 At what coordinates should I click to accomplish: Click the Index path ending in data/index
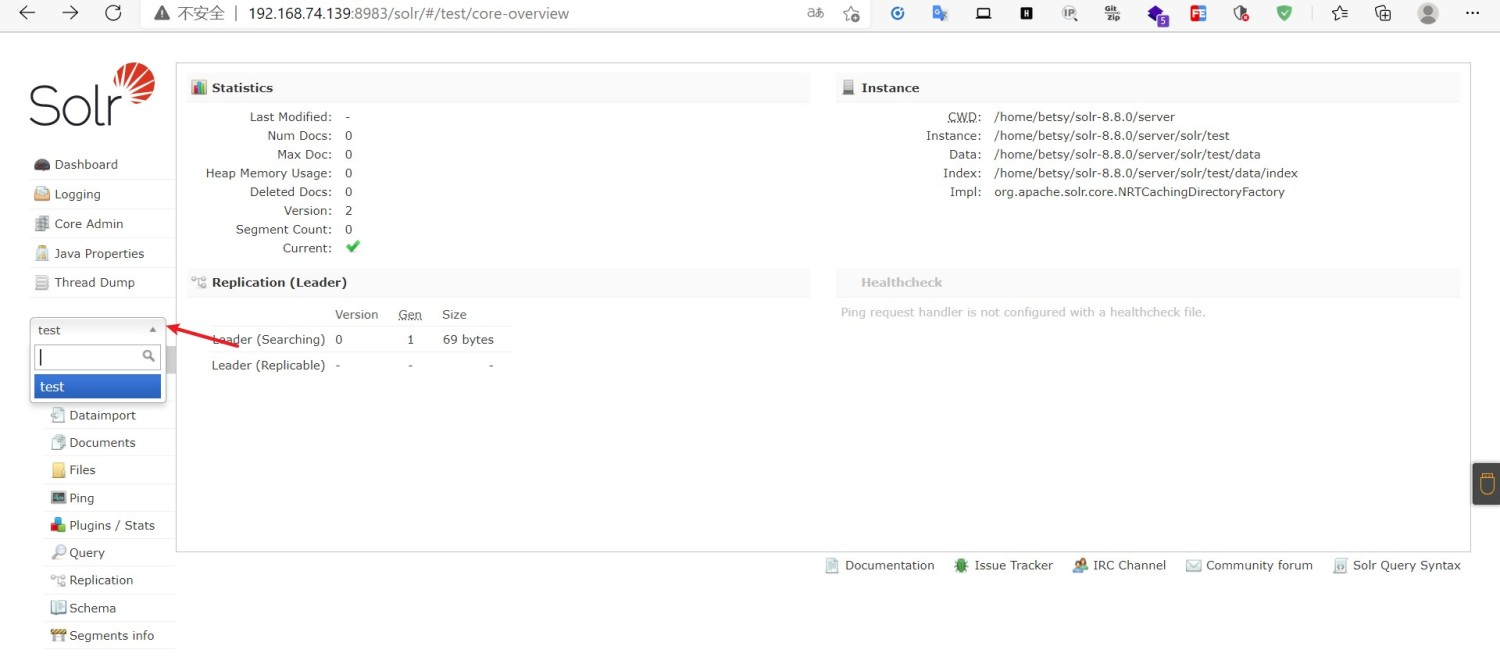1146,173
